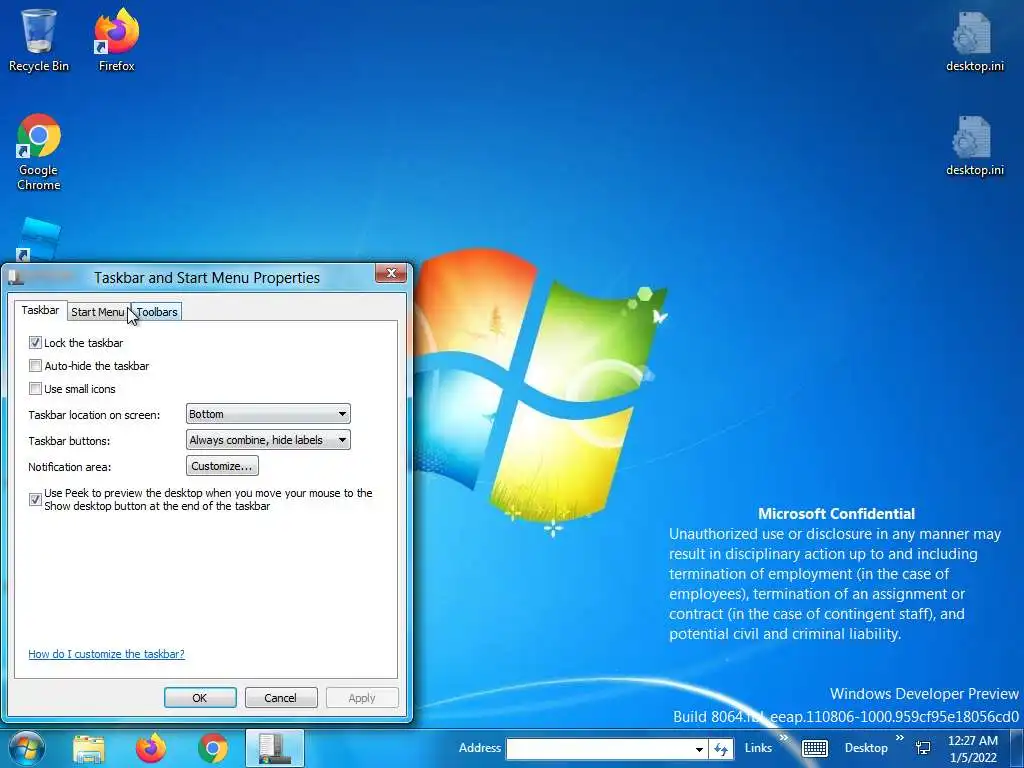
Task: Click the Desktop toolbar label
Action: pos(866,748)
